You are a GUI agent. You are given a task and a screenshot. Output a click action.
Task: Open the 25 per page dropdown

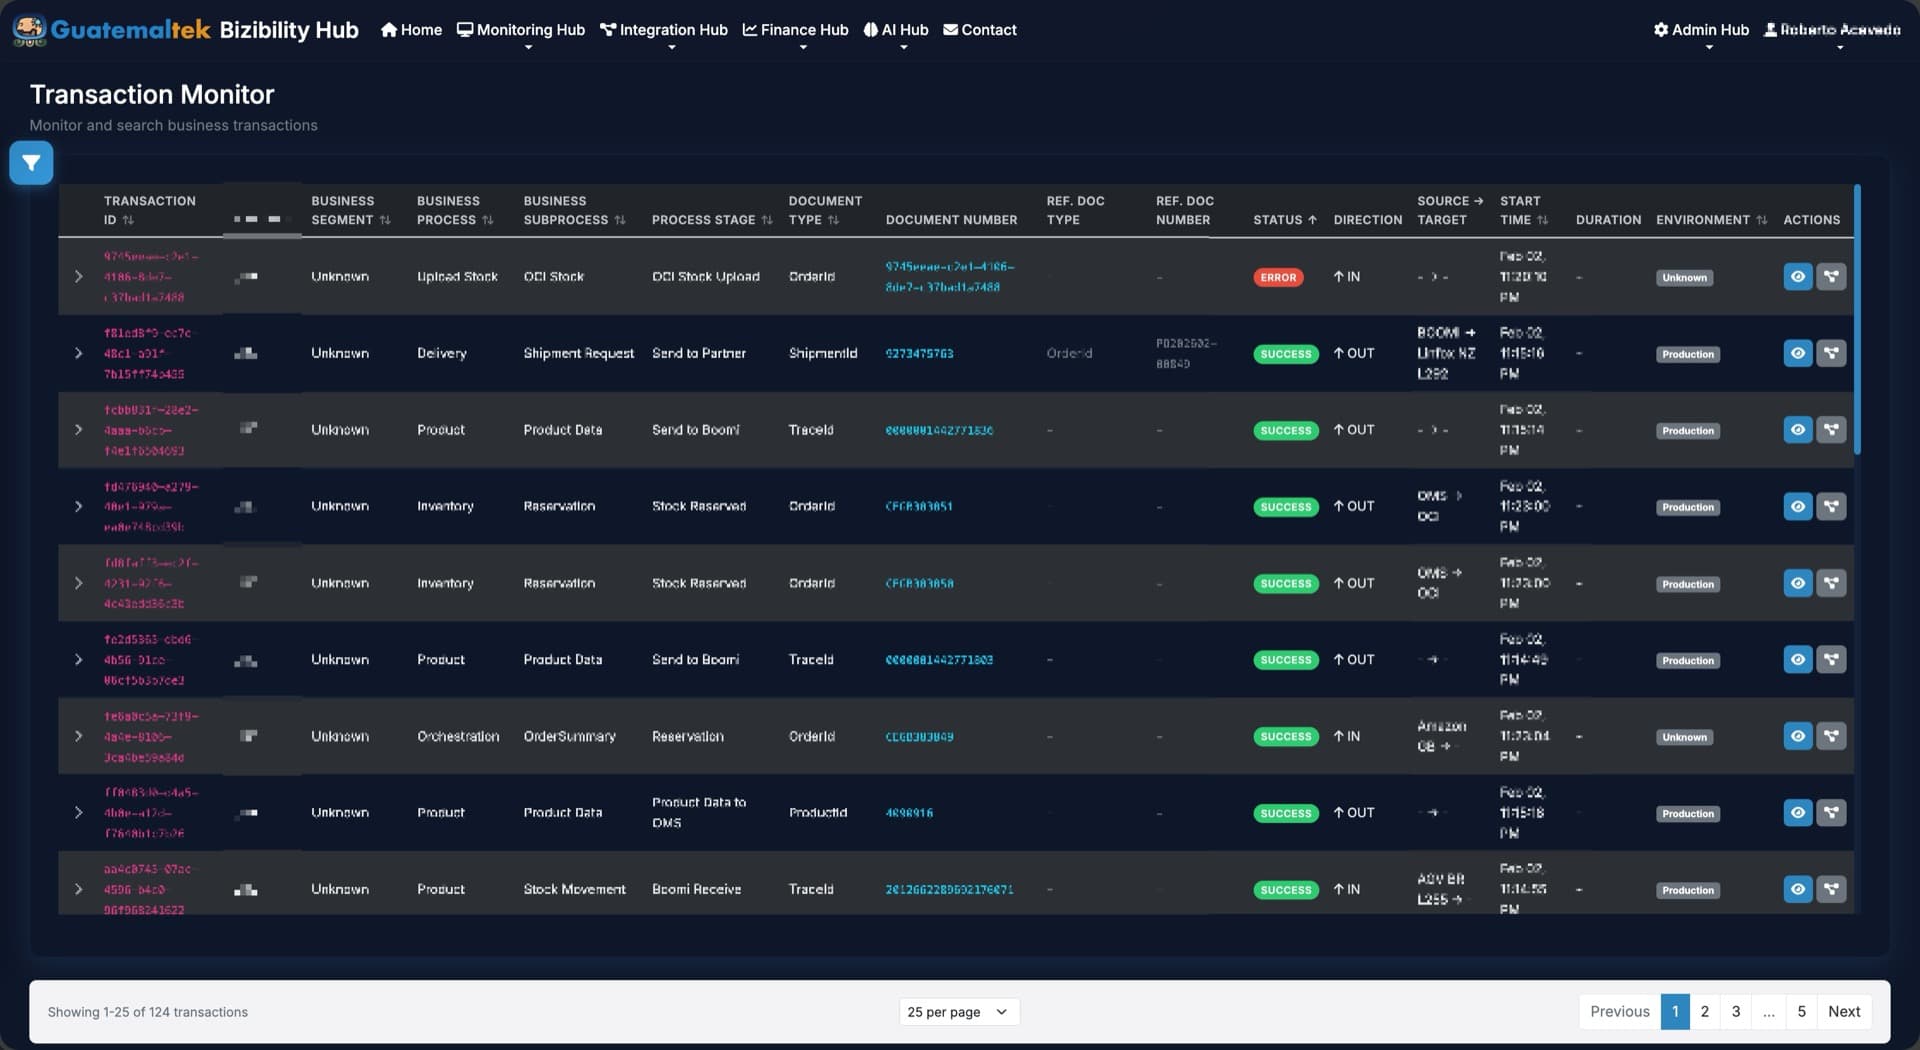[x=958, y=1012]
